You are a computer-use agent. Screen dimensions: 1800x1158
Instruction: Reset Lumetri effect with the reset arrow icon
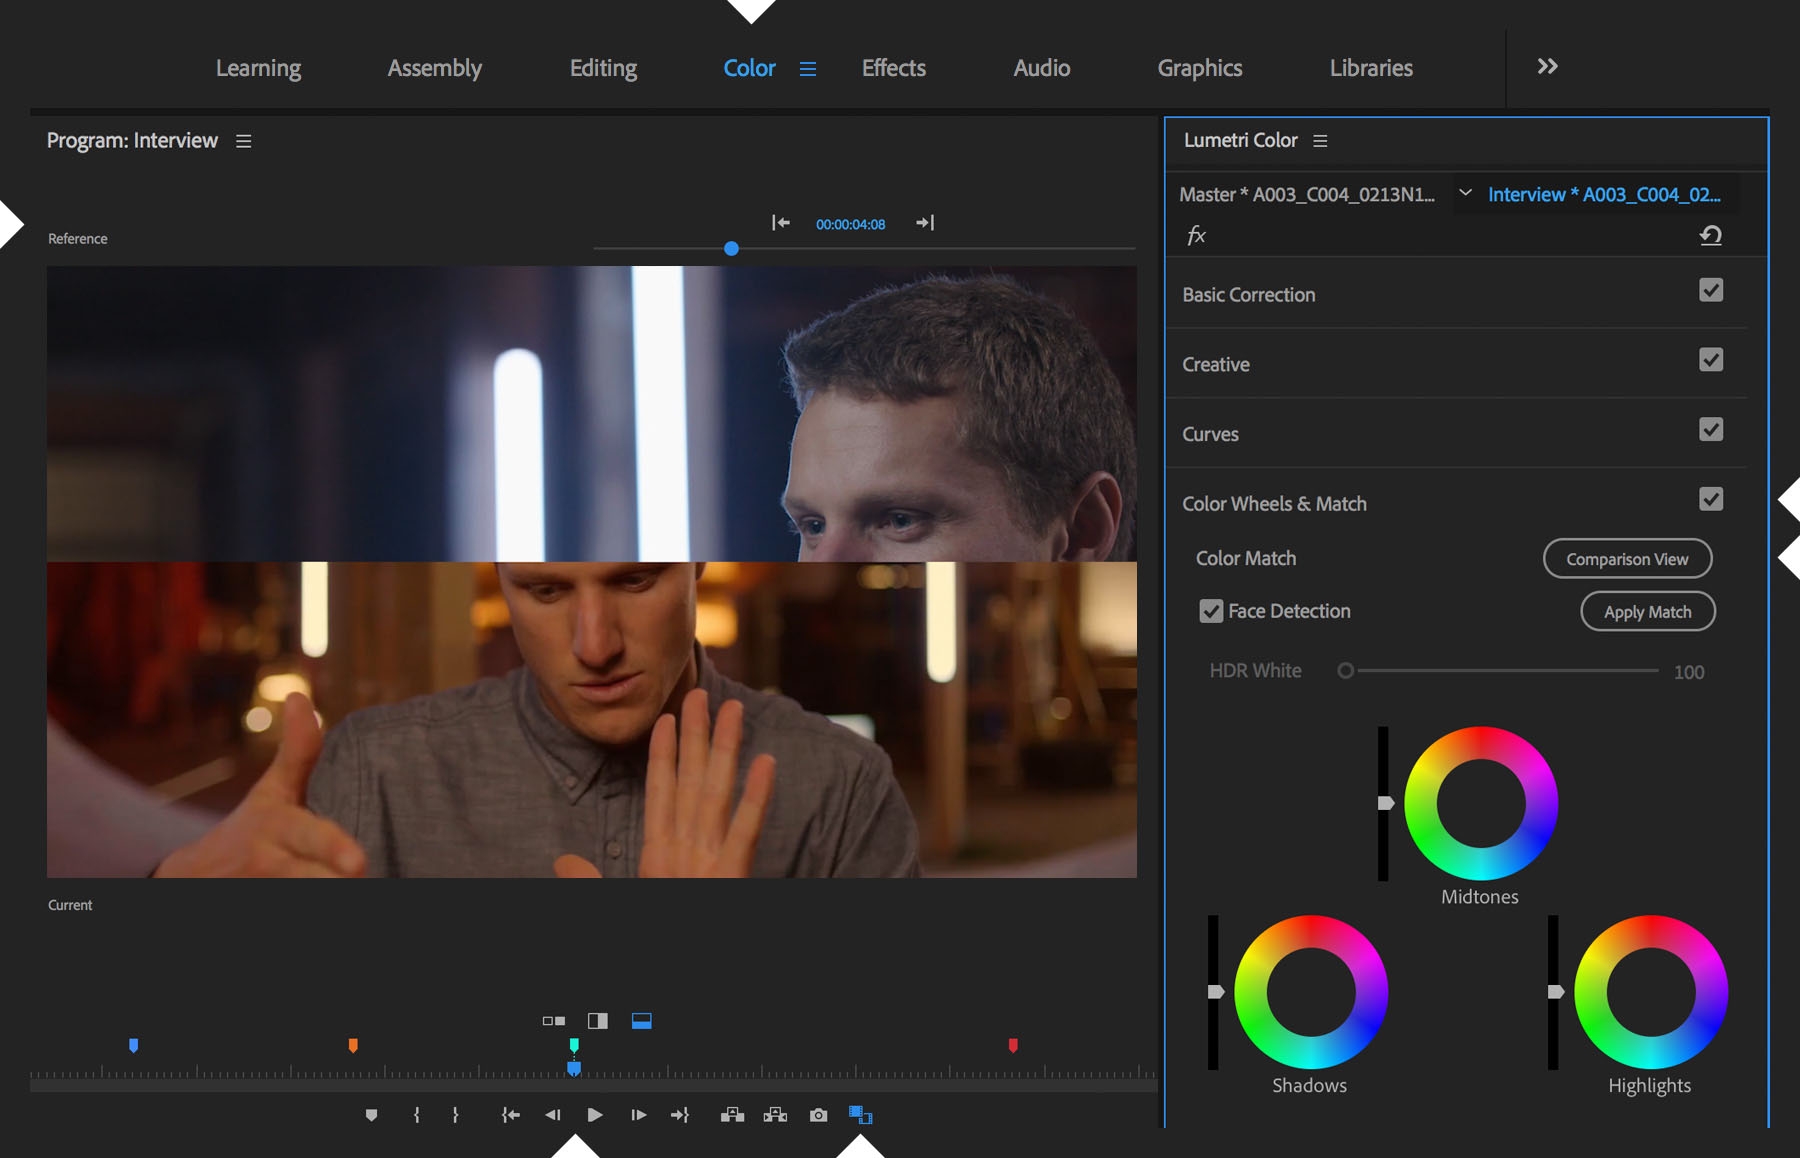(x=1710, y=235)
